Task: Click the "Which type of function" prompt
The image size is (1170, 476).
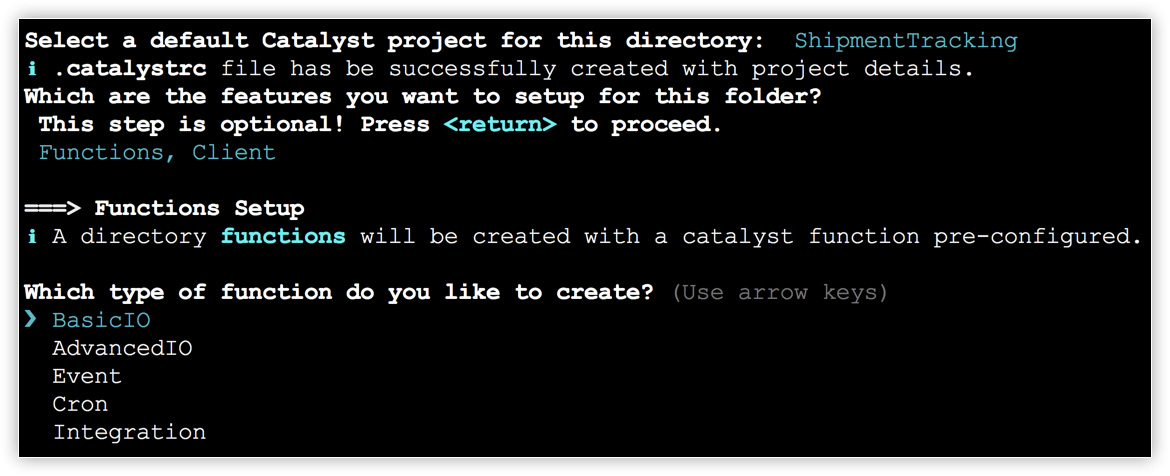Action: (340, 293)
